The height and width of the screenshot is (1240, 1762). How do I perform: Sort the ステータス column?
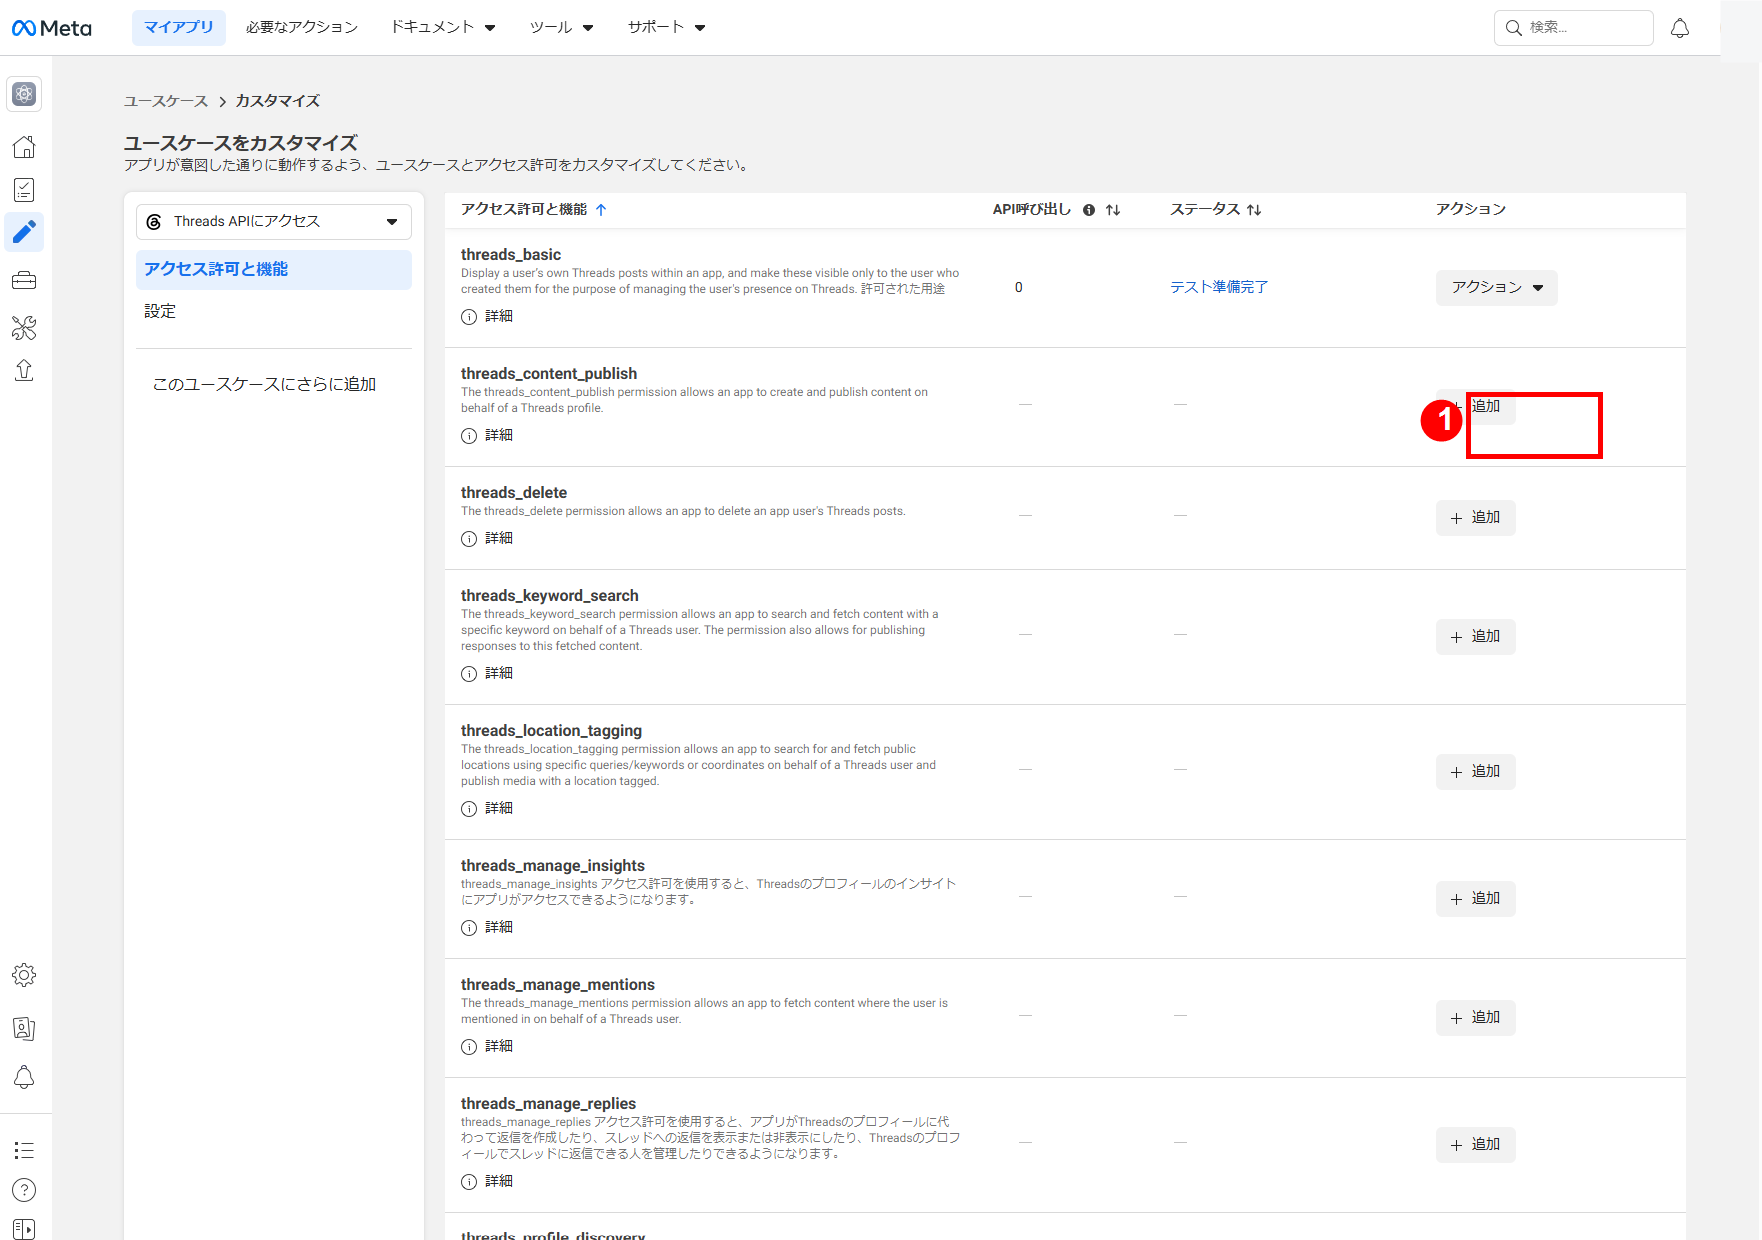1254,210
